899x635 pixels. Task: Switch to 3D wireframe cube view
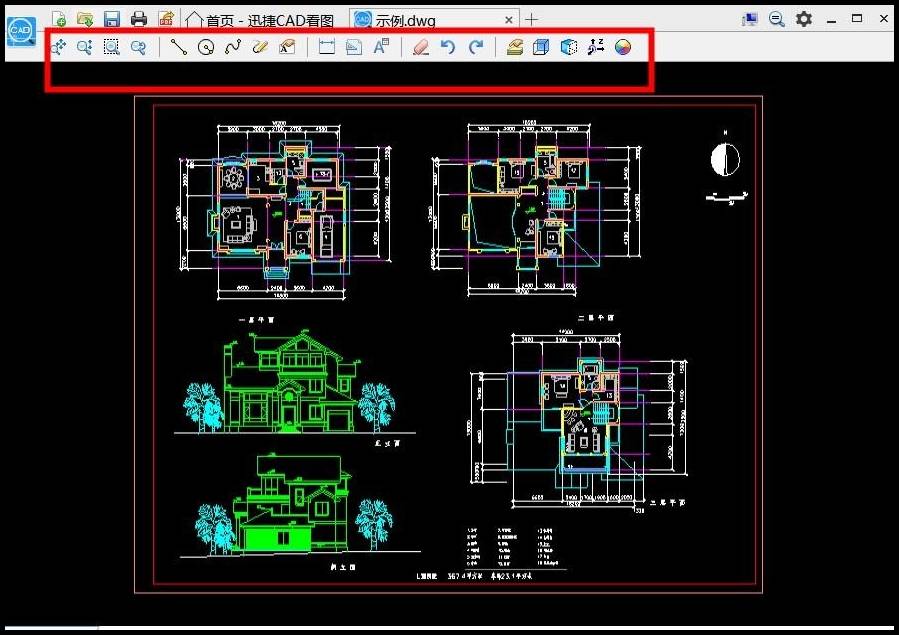568,47
